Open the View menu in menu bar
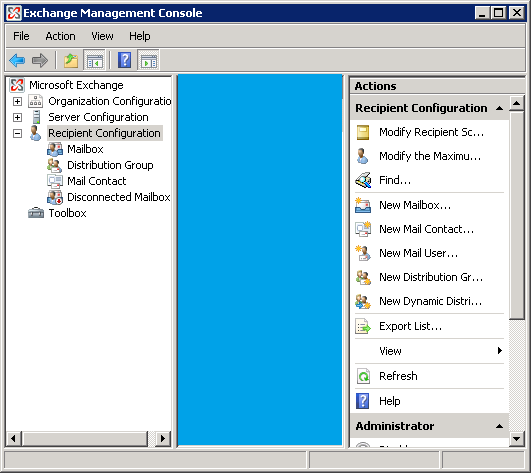Image resolution: width=531 pixels, height=473 pixels. coord(102,36)
